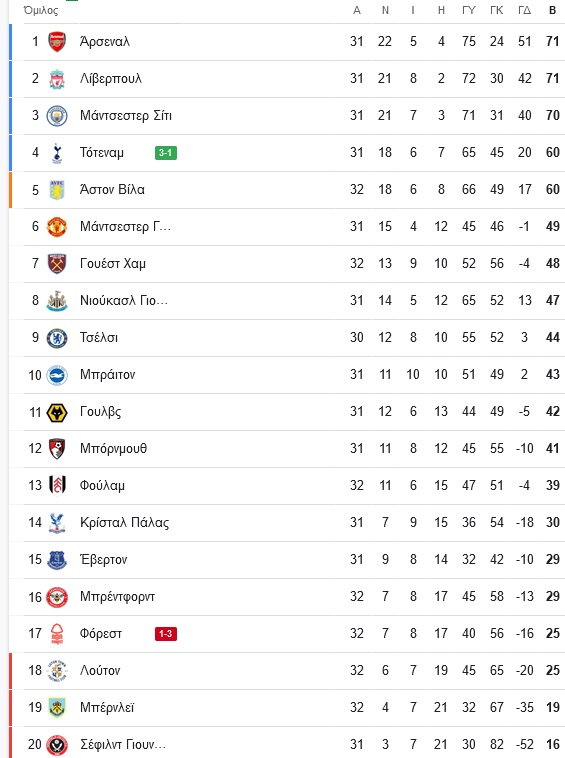Click the ΓΔ goal difference column header
Image resolution: width=565 pixels, height=758 pixels.
tap(524, 10)
